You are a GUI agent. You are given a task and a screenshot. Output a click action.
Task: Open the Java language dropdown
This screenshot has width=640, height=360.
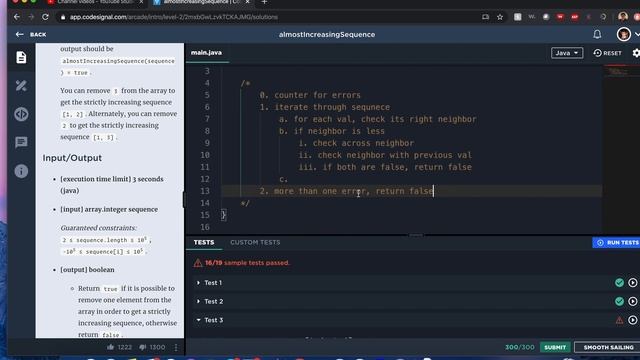tap(567, 53)
